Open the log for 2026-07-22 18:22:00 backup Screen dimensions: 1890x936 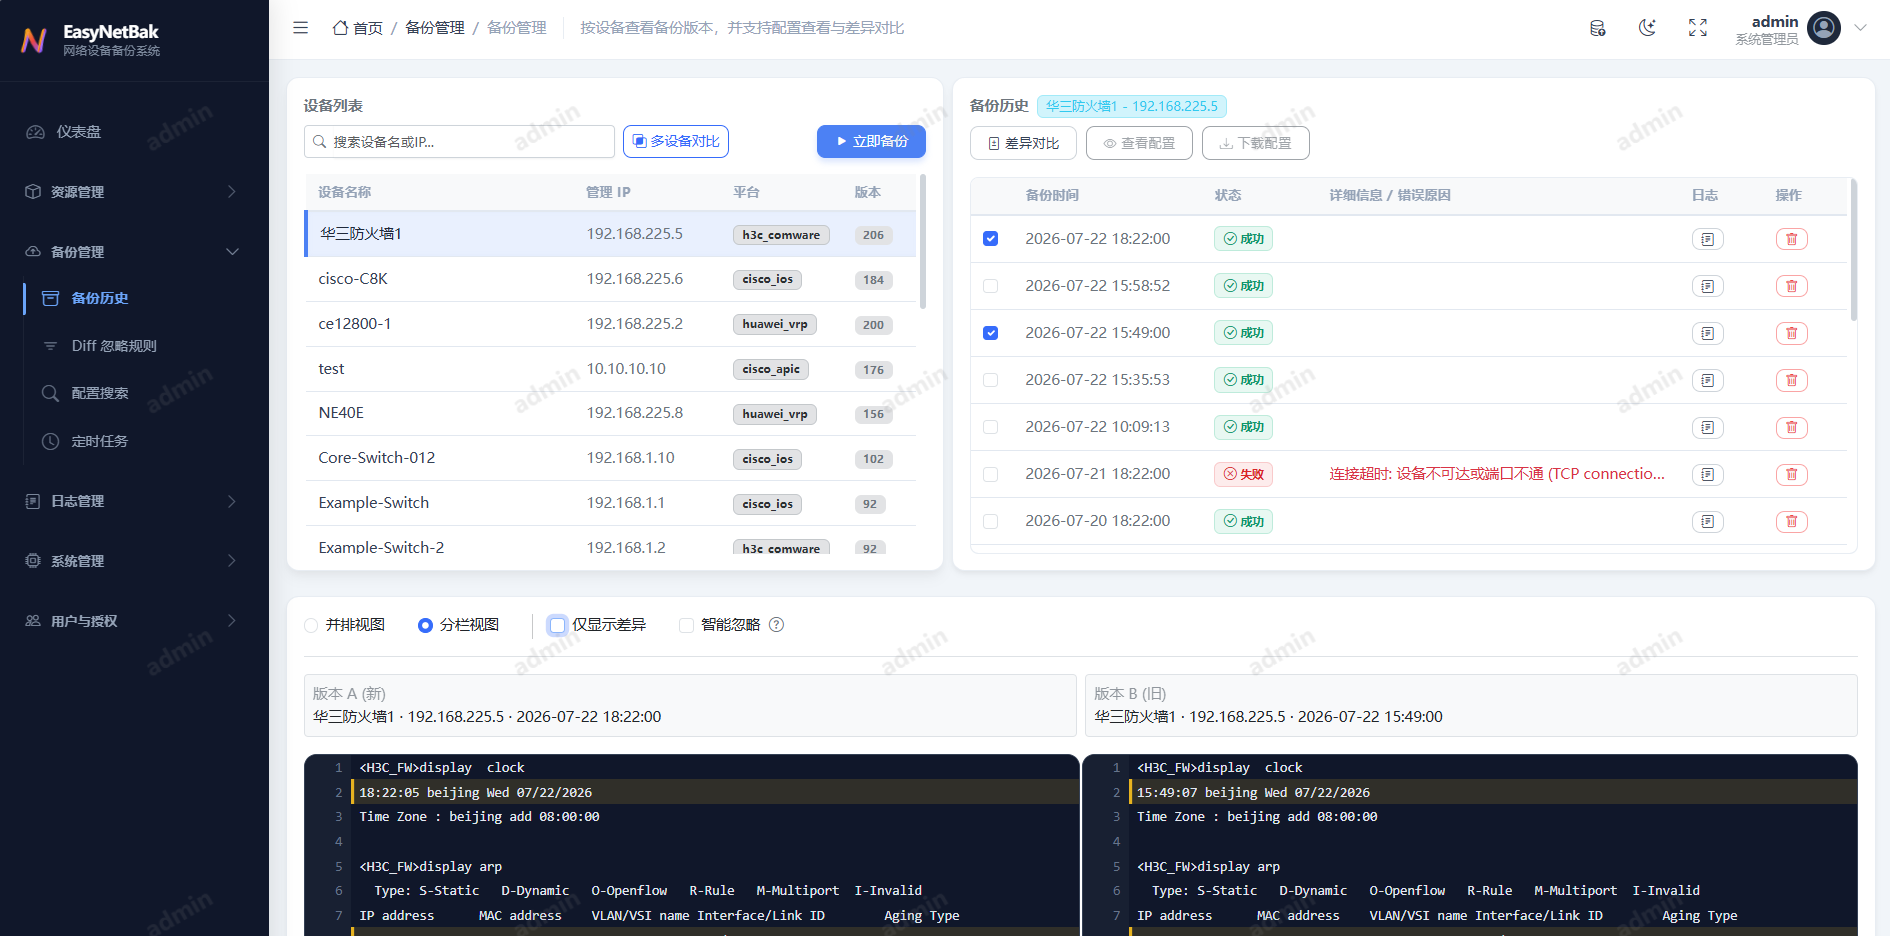1708,239
